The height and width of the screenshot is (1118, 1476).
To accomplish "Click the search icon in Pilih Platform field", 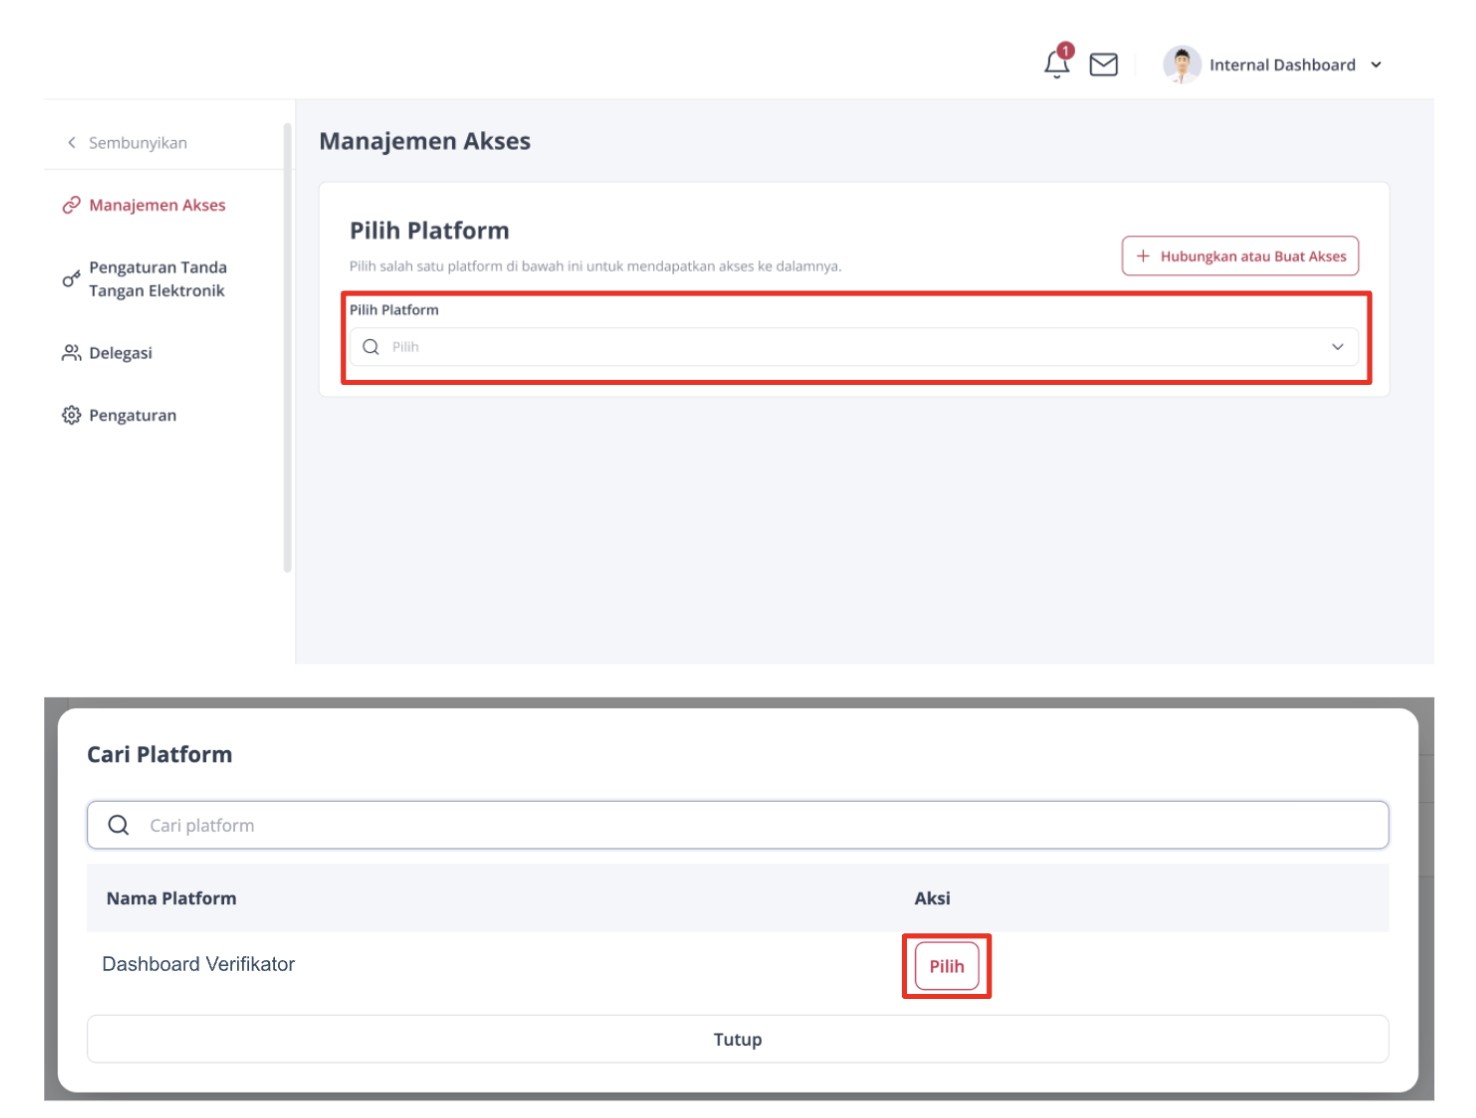I will click(371, 347).
